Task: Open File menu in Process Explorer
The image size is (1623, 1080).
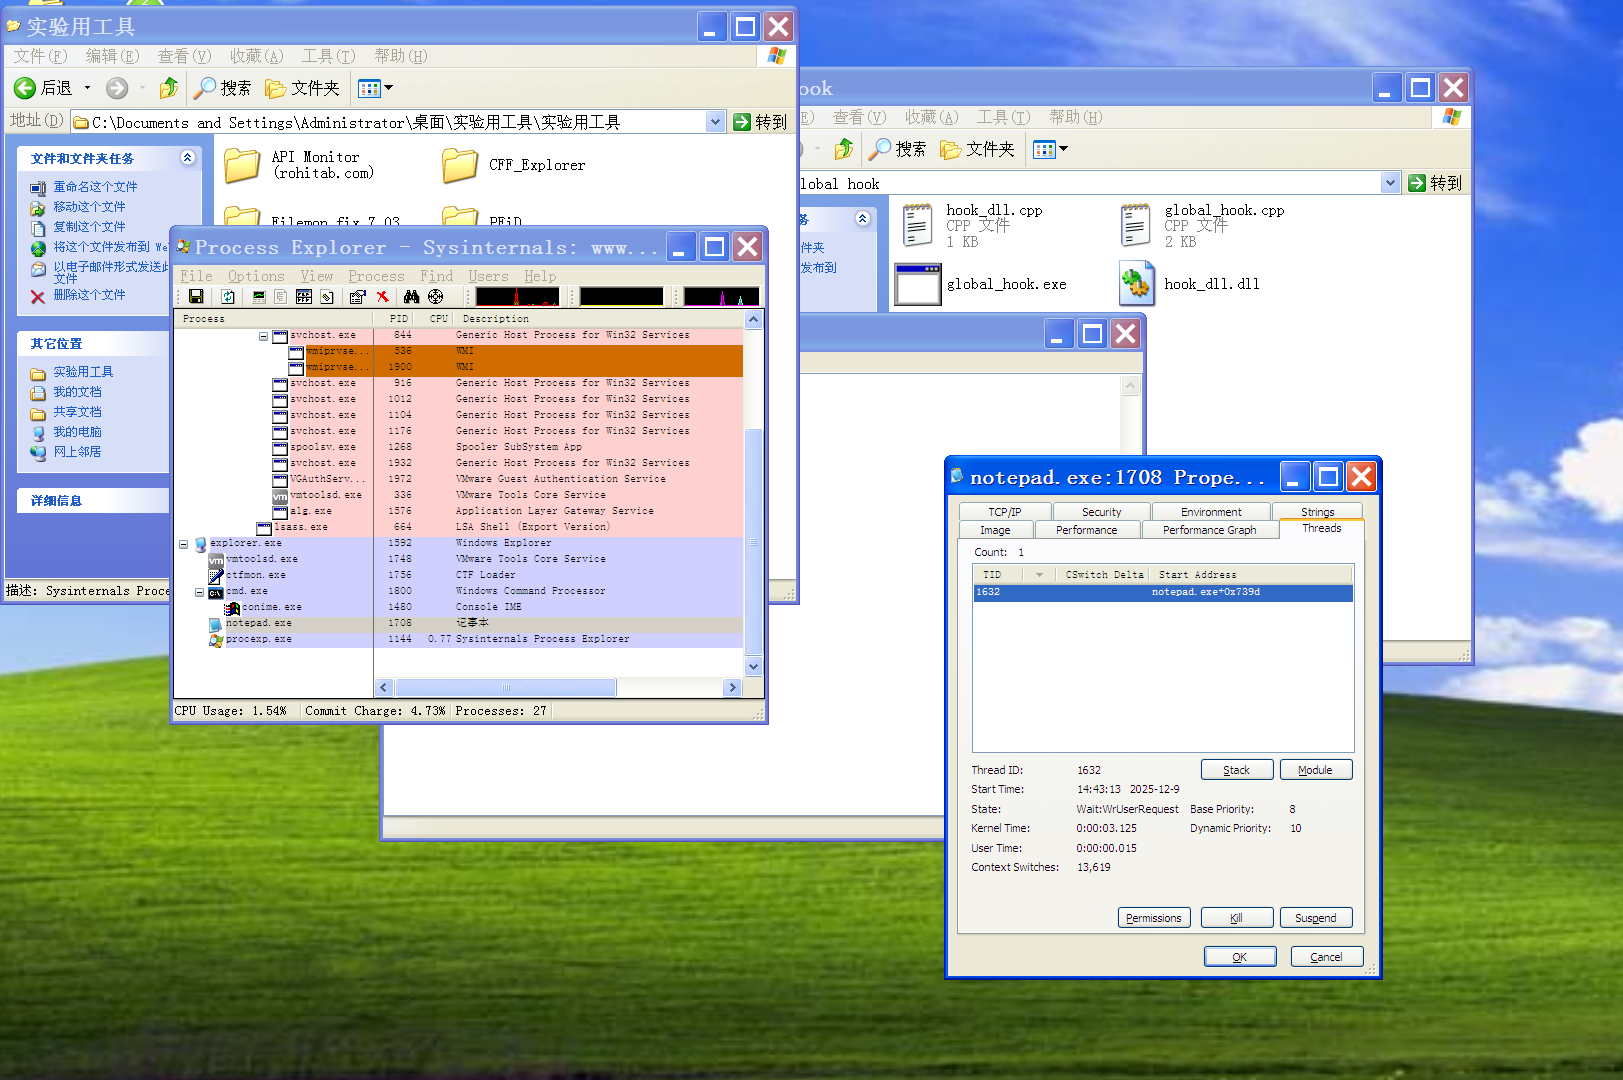Action: [196, 276]
